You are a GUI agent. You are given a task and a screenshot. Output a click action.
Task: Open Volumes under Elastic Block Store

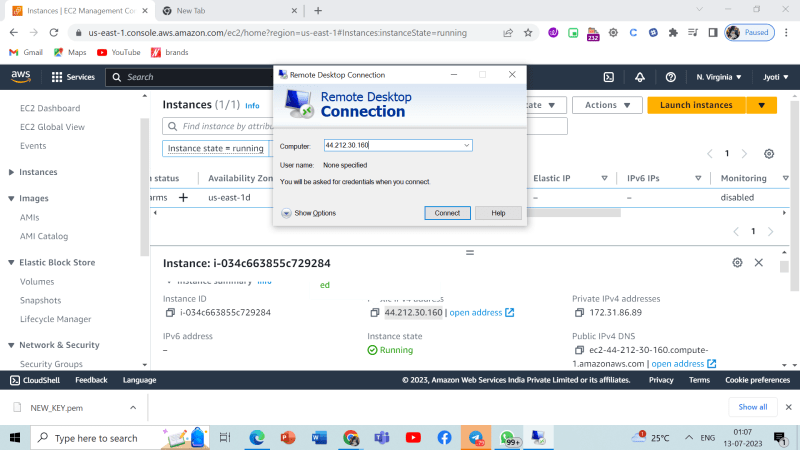37,282
